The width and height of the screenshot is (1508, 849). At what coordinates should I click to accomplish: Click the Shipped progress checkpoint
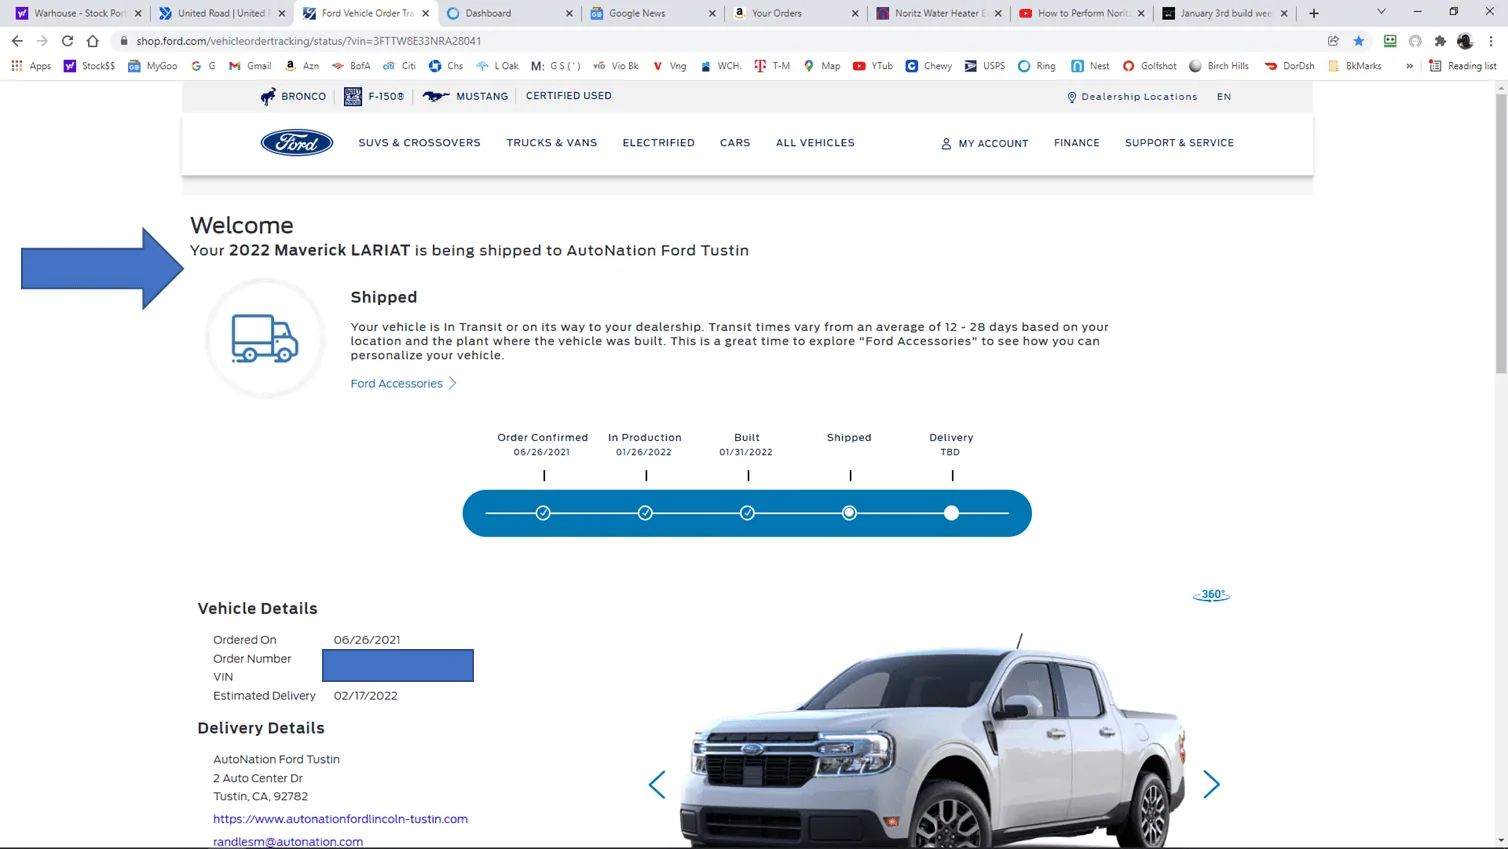849,513
